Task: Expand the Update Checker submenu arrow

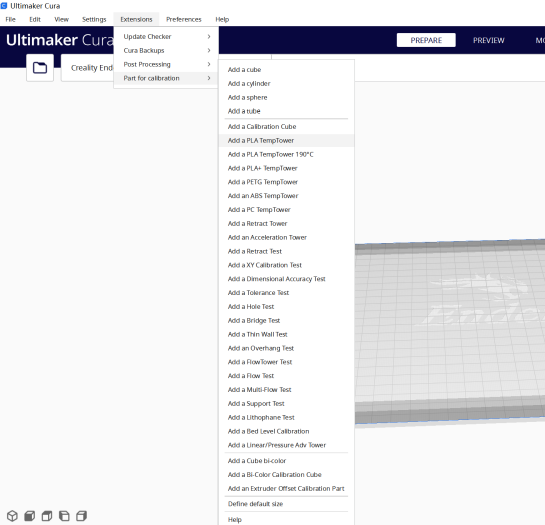Action: [209, 37]
